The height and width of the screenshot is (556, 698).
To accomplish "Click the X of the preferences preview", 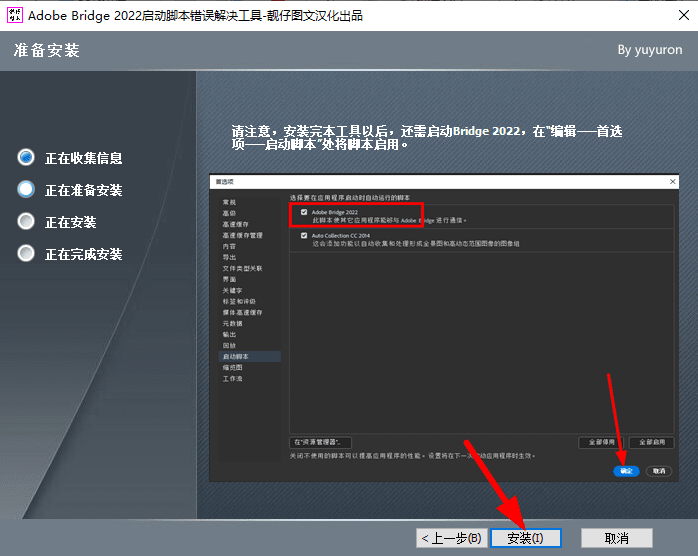I will pos(673,182).
